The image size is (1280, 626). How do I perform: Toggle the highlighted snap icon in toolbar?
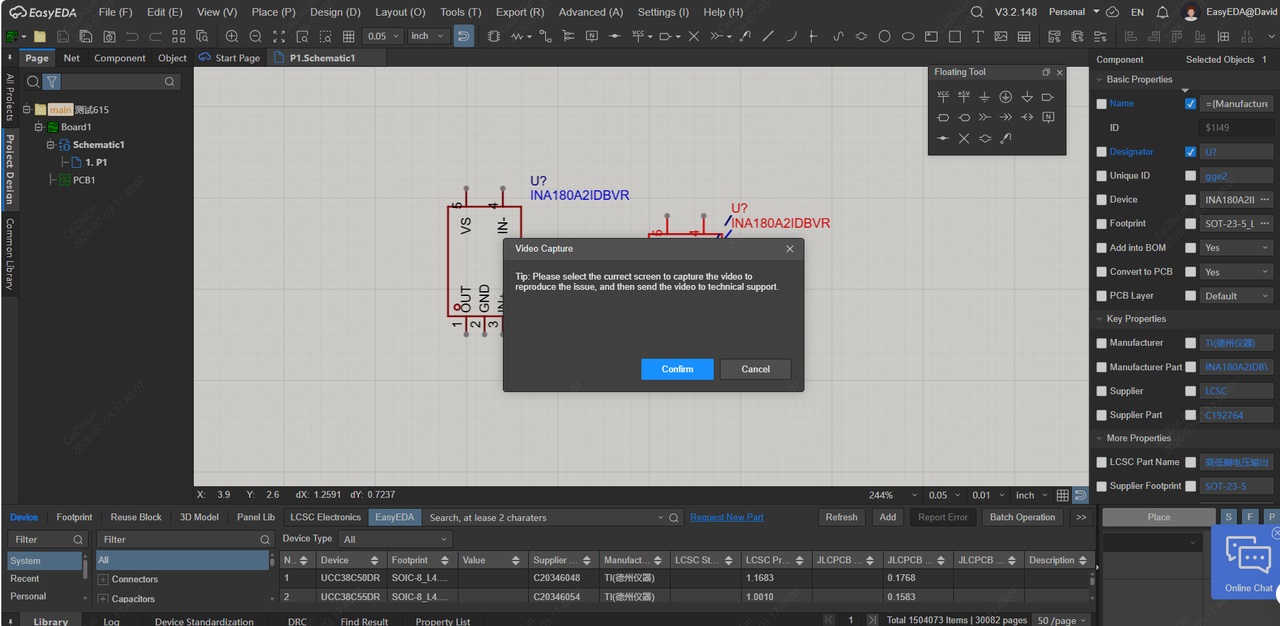tap(464, 36)
